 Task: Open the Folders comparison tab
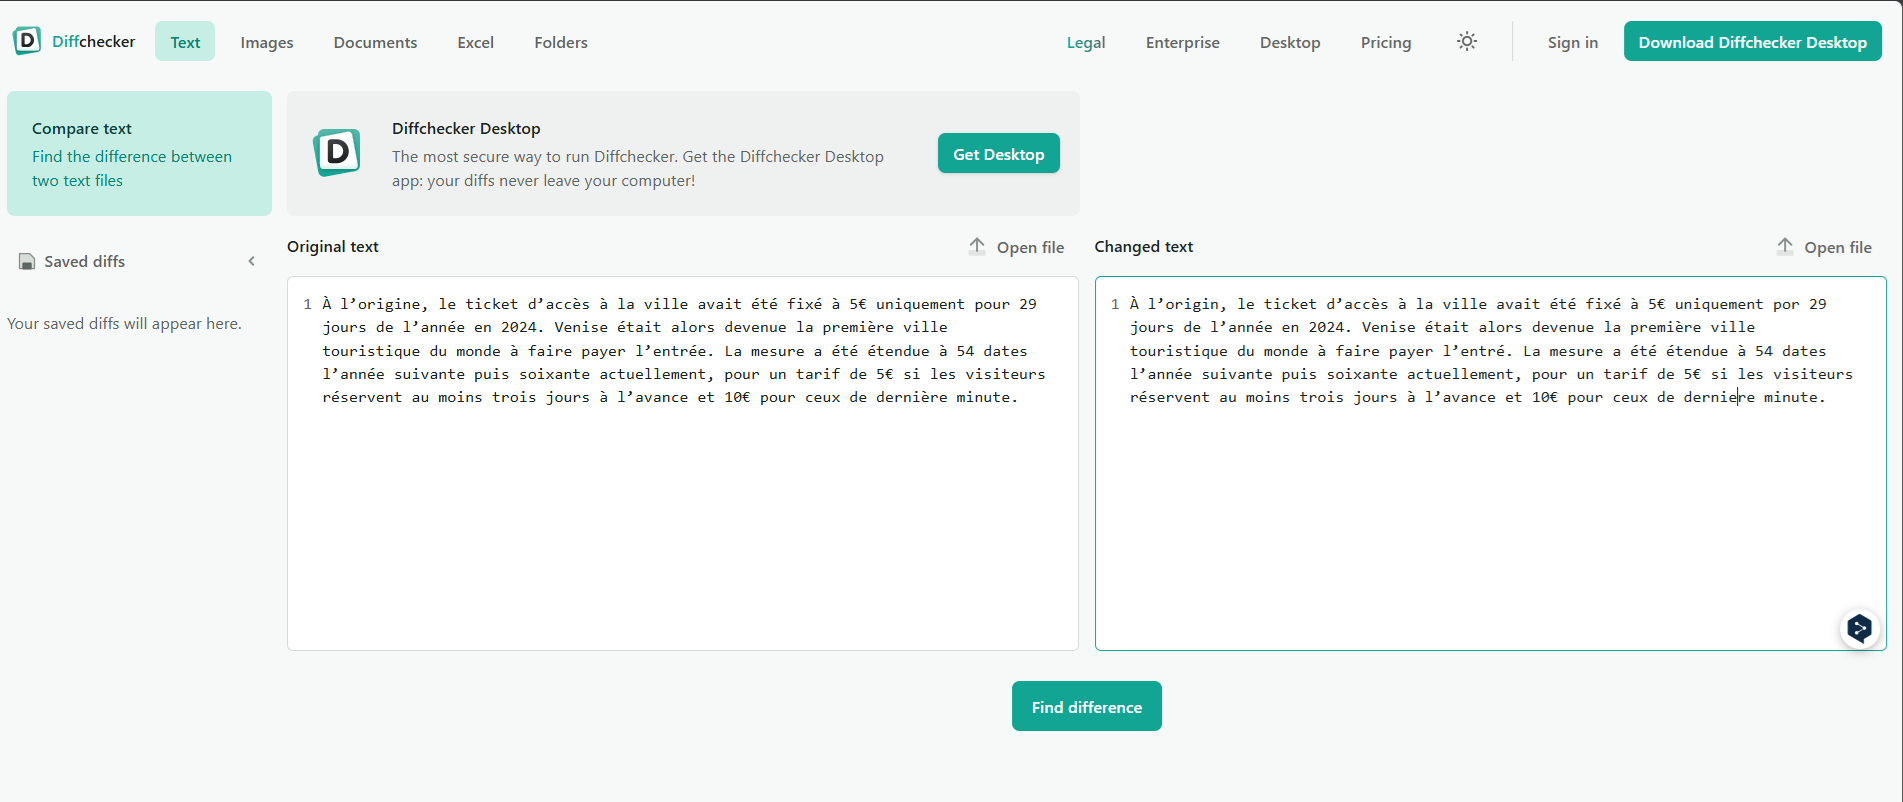point(561,42)
